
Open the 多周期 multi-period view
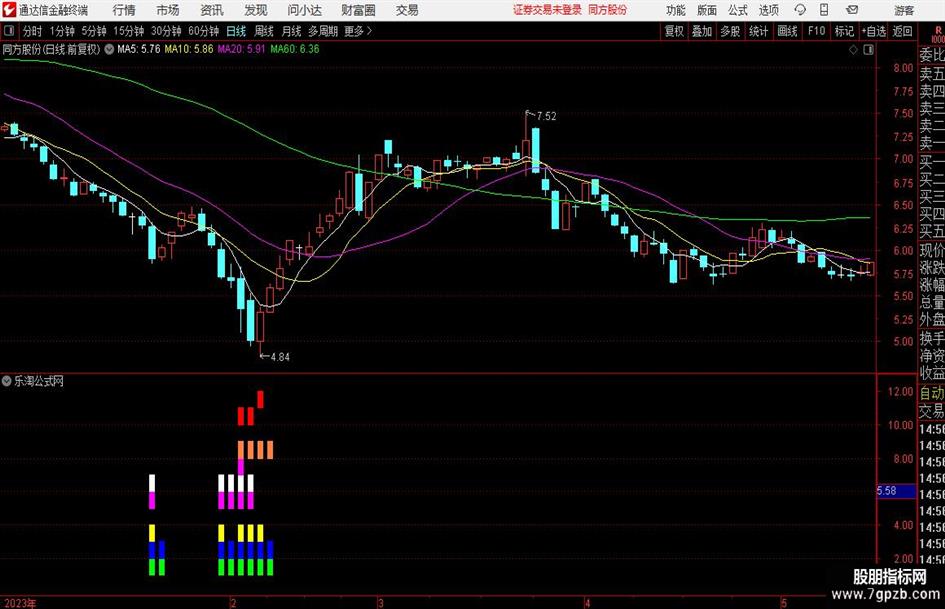point(323,31)
